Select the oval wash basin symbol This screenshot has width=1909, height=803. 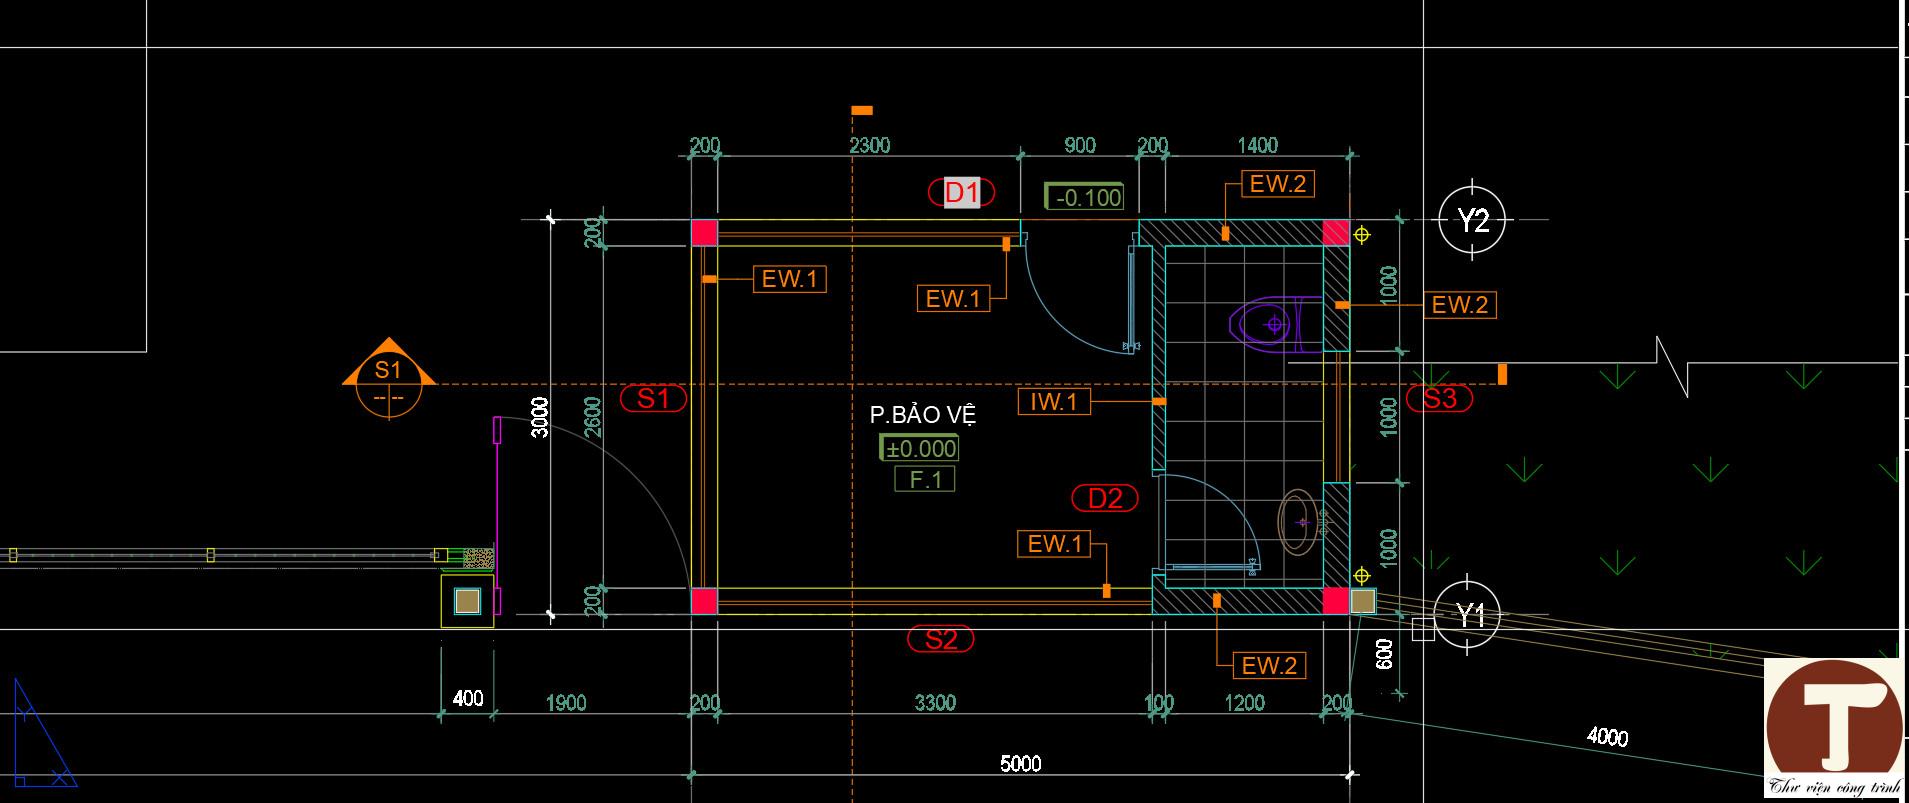click(1299, 522)
